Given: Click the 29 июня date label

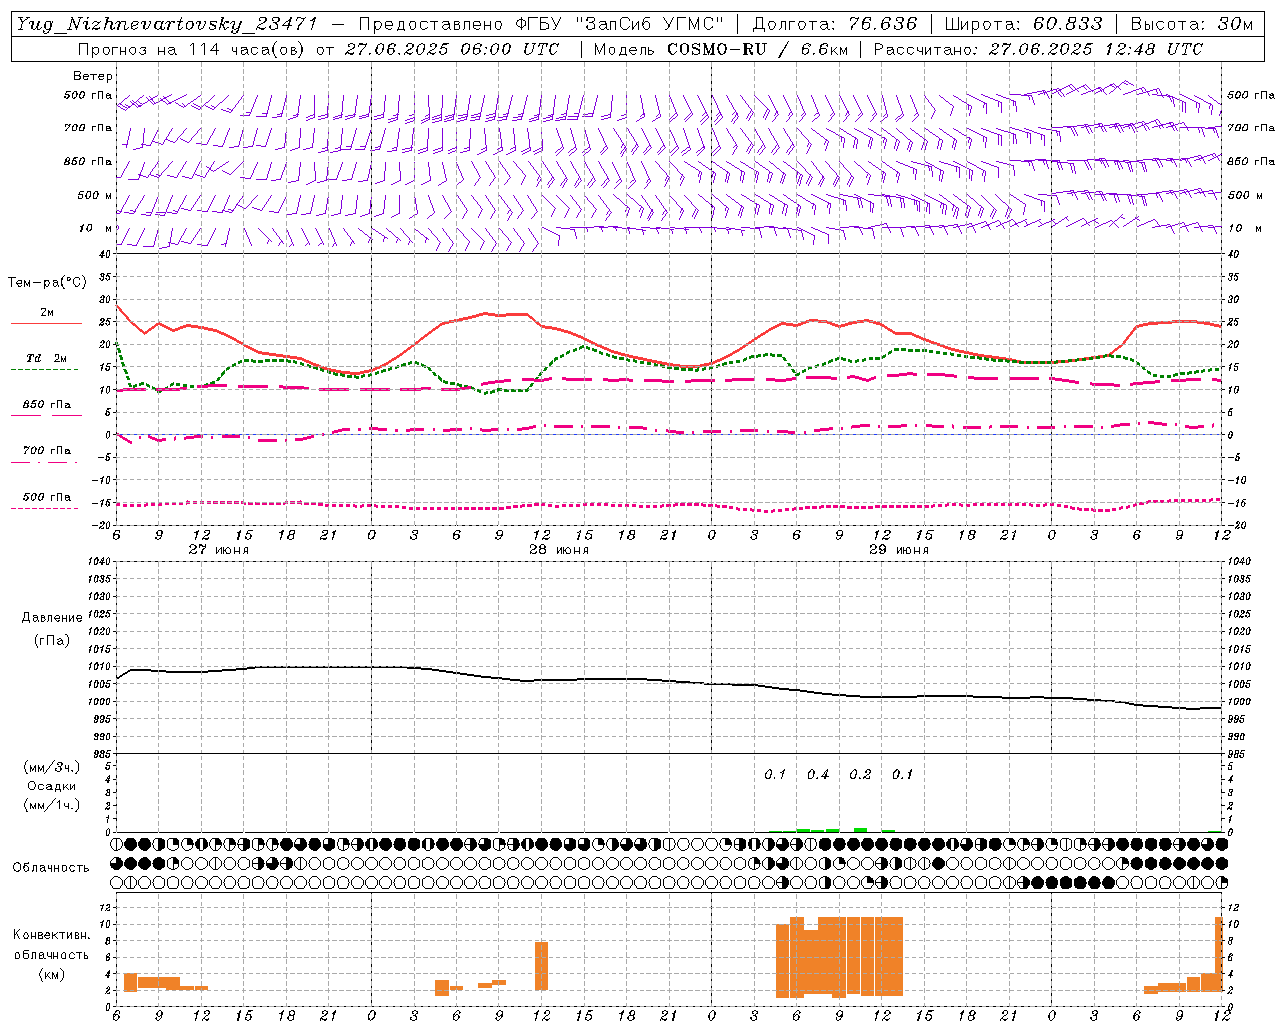Looking at the screenshot, I should 899,550.
